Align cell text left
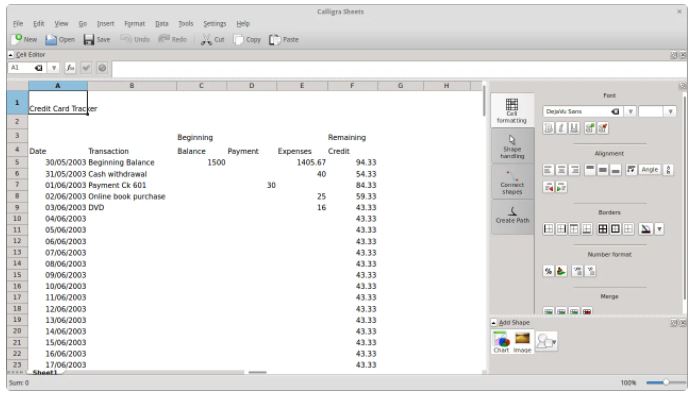This screenshot has height=396, width=693. click(548, 170)
